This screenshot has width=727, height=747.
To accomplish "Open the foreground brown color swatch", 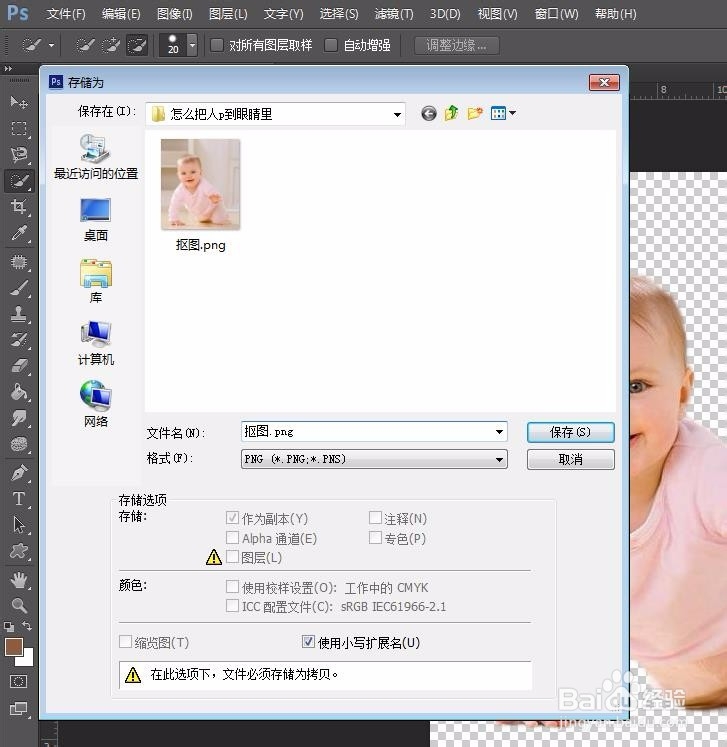I will click(x=14, y=646).
